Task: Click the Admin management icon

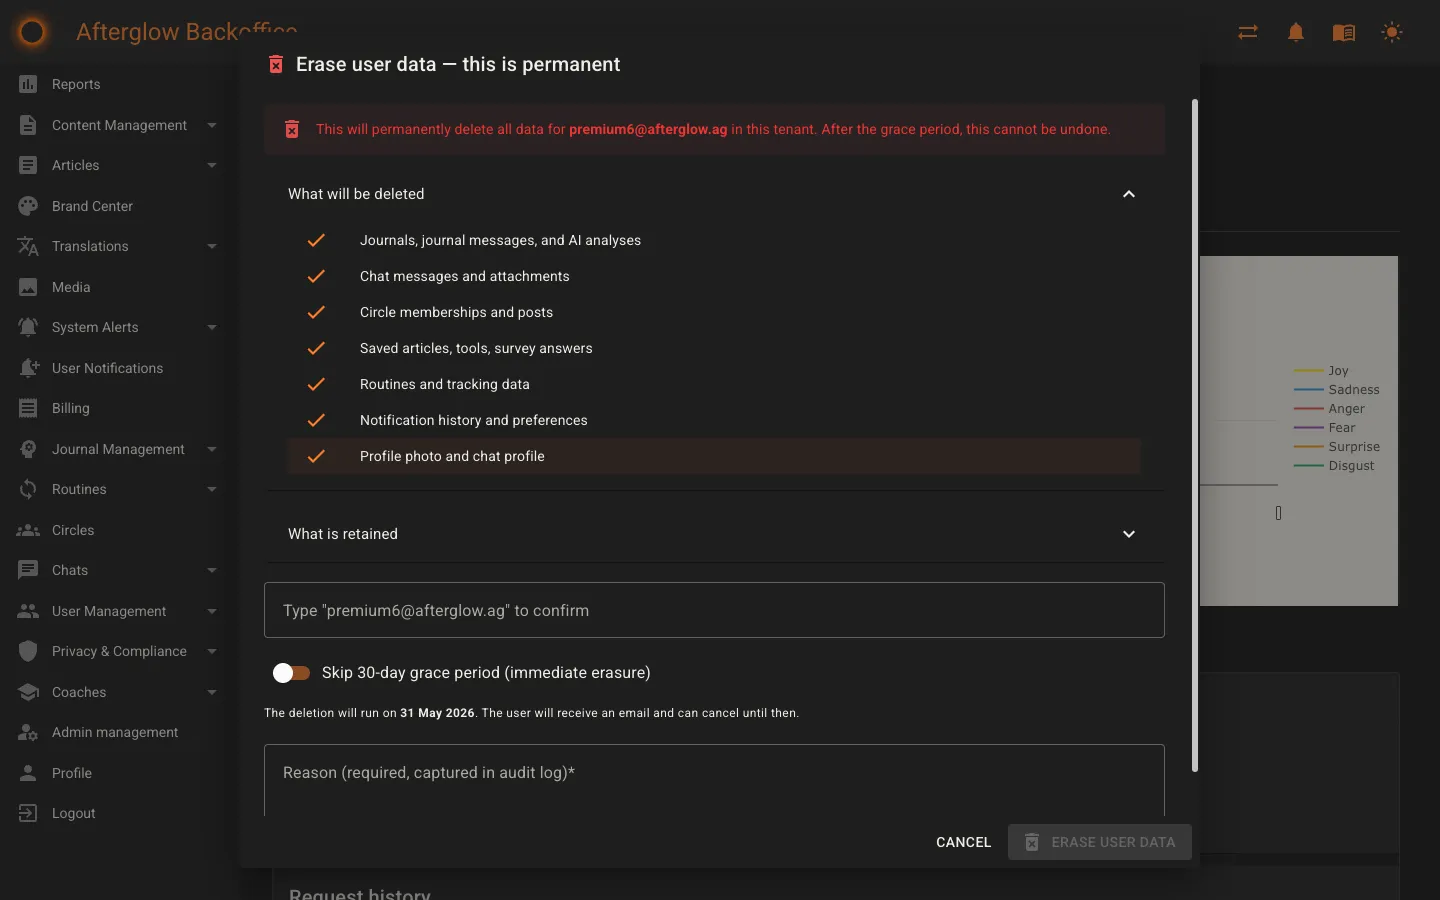Action: coord(28,732)
